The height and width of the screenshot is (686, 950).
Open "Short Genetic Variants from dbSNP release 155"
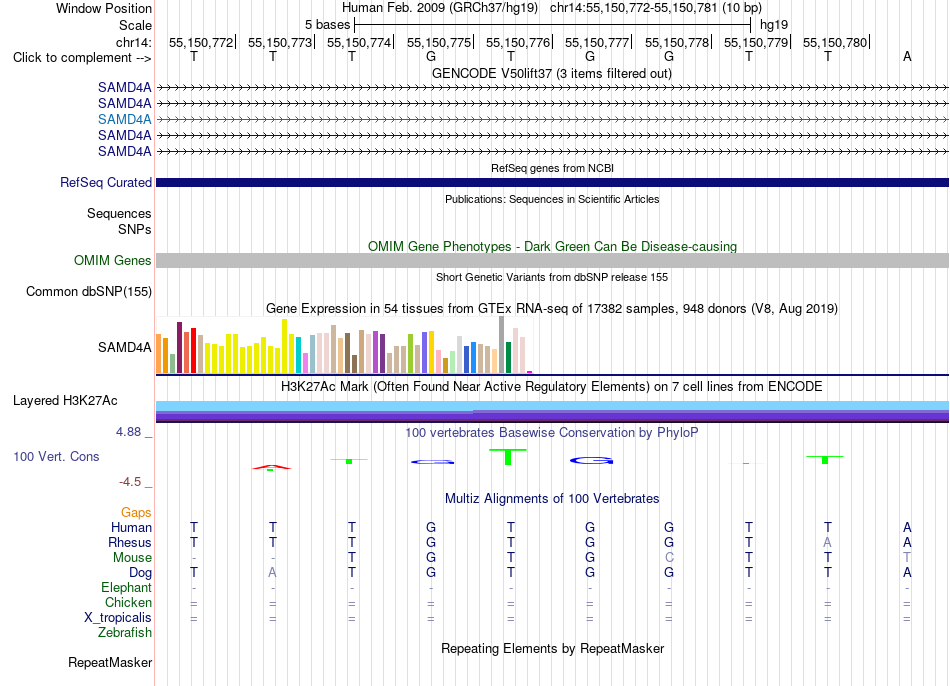pyautogui.click(x=552, y=277)
